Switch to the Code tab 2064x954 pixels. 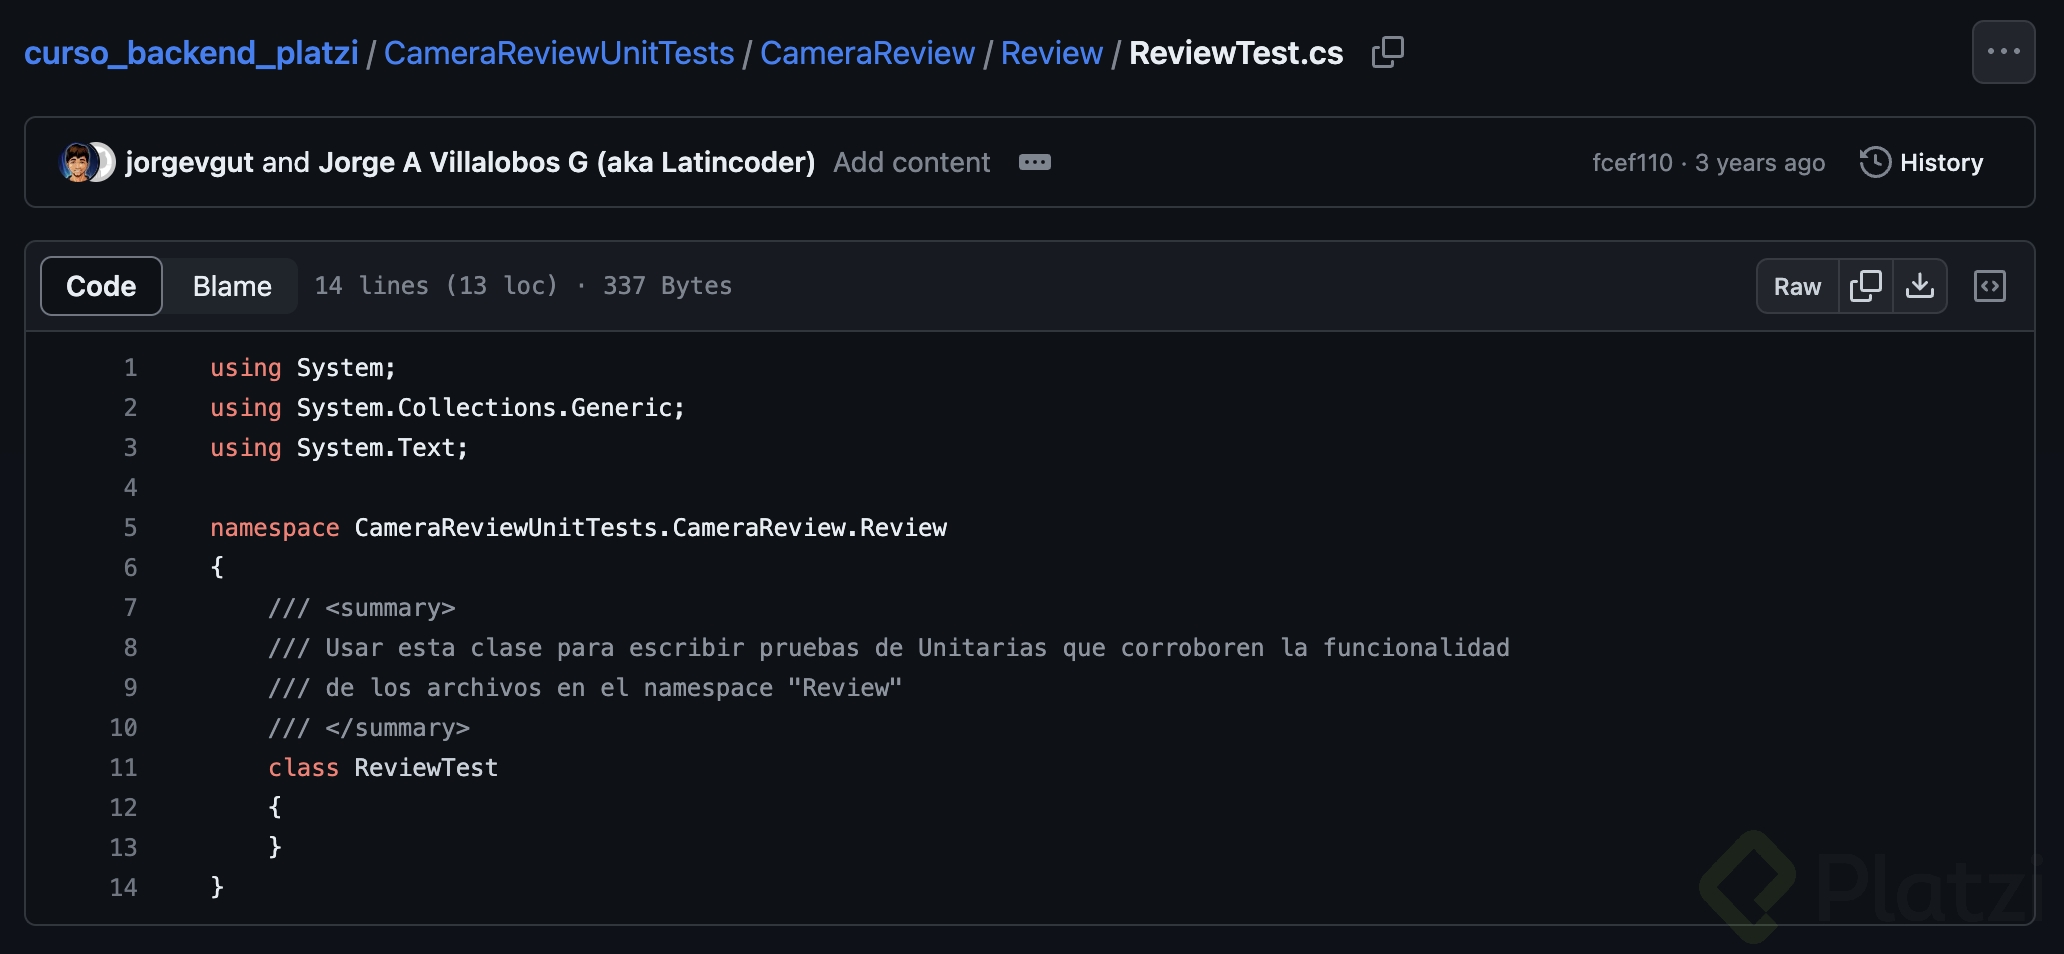101,286
